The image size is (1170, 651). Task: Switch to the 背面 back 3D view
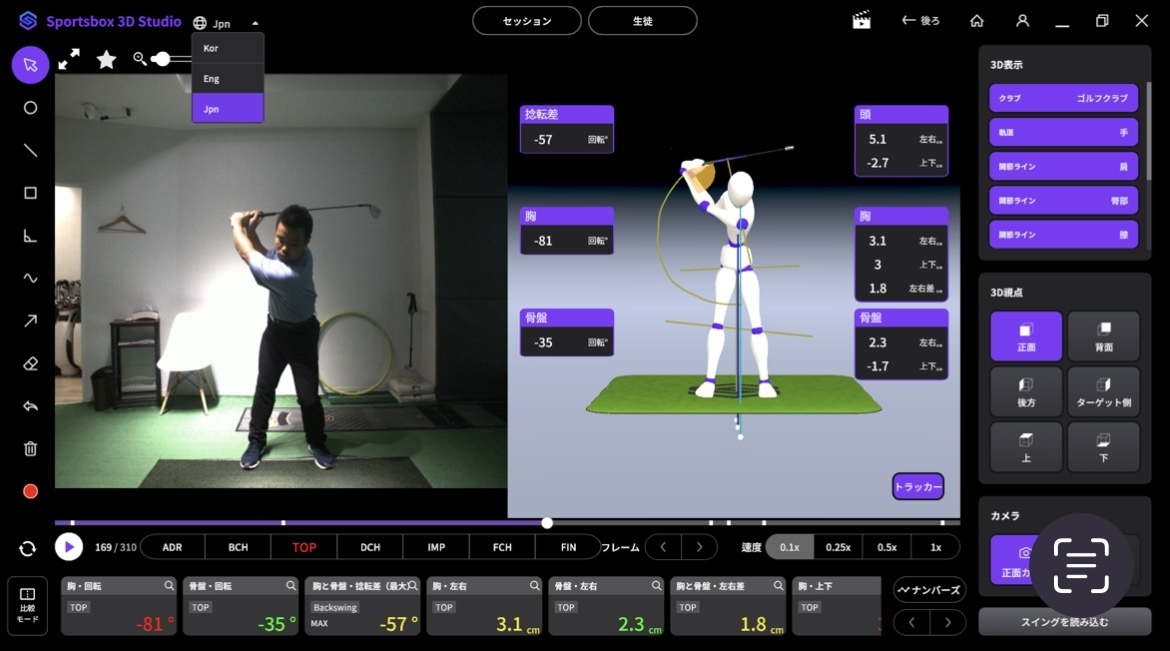click(1103, 336)
